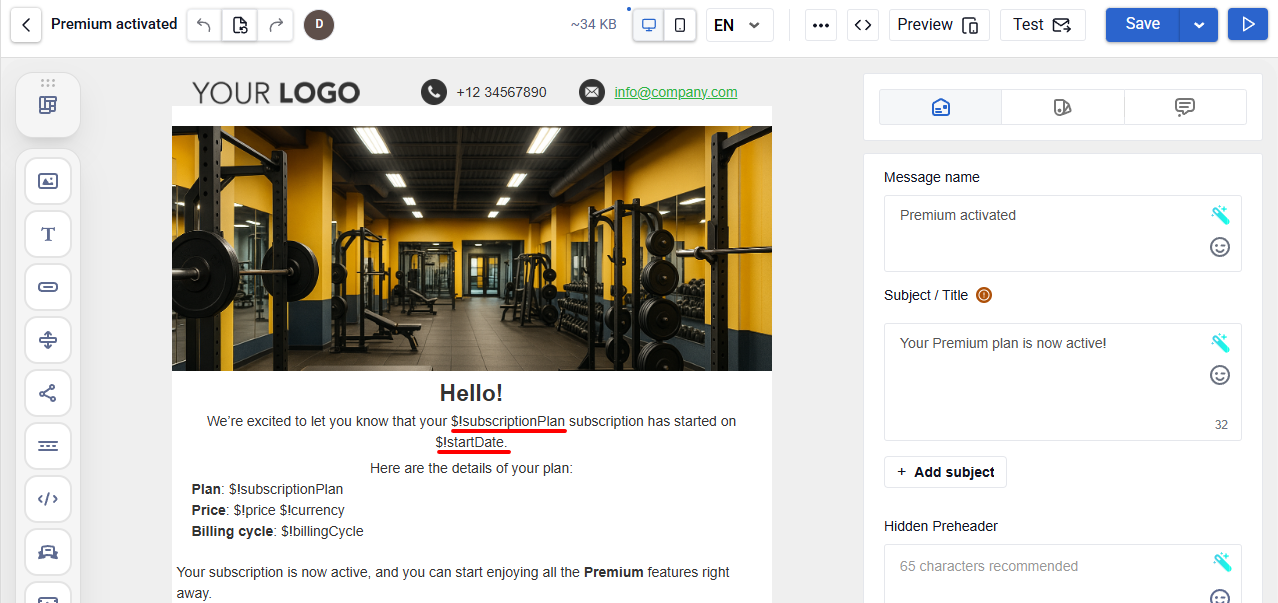Viewport: 1278px width, 603px height.
Task: Click the Billing cycle line in email
Action: [278, 531]
